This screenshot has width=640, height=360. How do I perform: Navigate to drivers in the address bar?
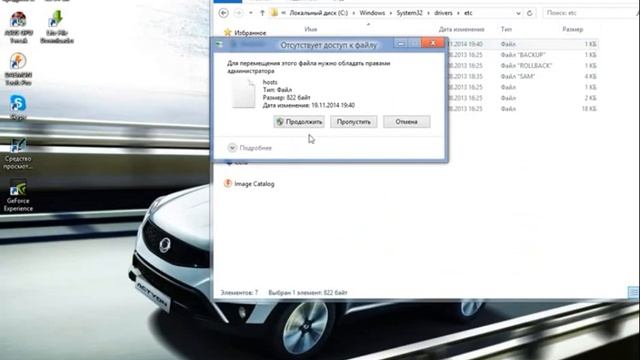point(443,13)
